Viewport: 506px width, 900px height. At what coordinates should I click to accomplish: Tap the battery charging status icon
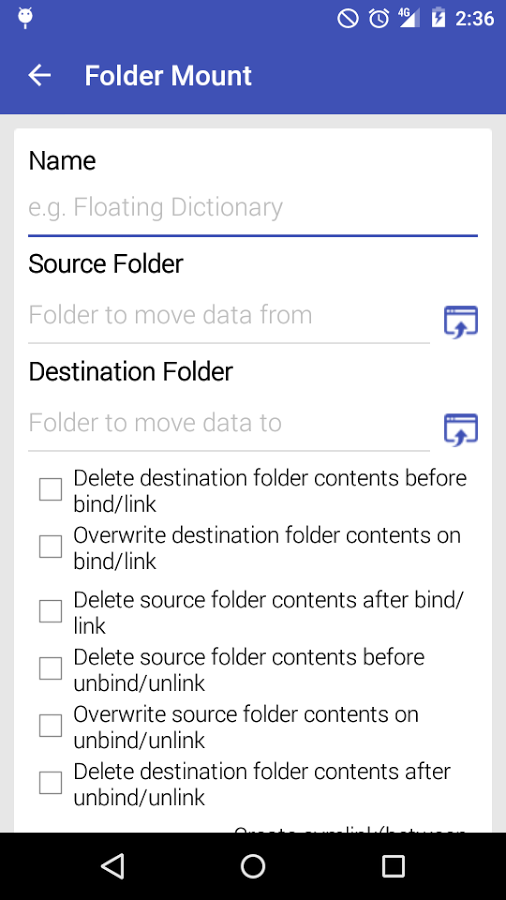coord(438,18)
